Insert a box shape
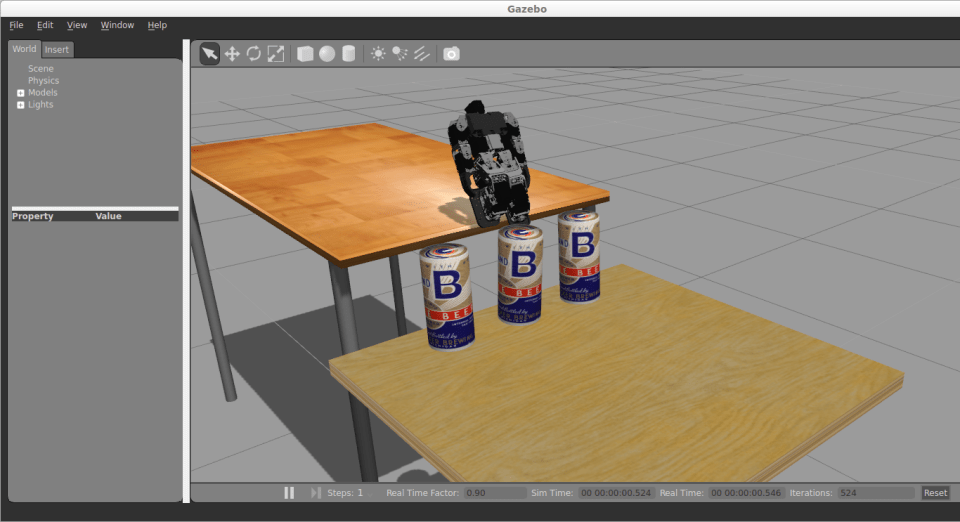The image size is (960, 522). [x=305, y=54]
